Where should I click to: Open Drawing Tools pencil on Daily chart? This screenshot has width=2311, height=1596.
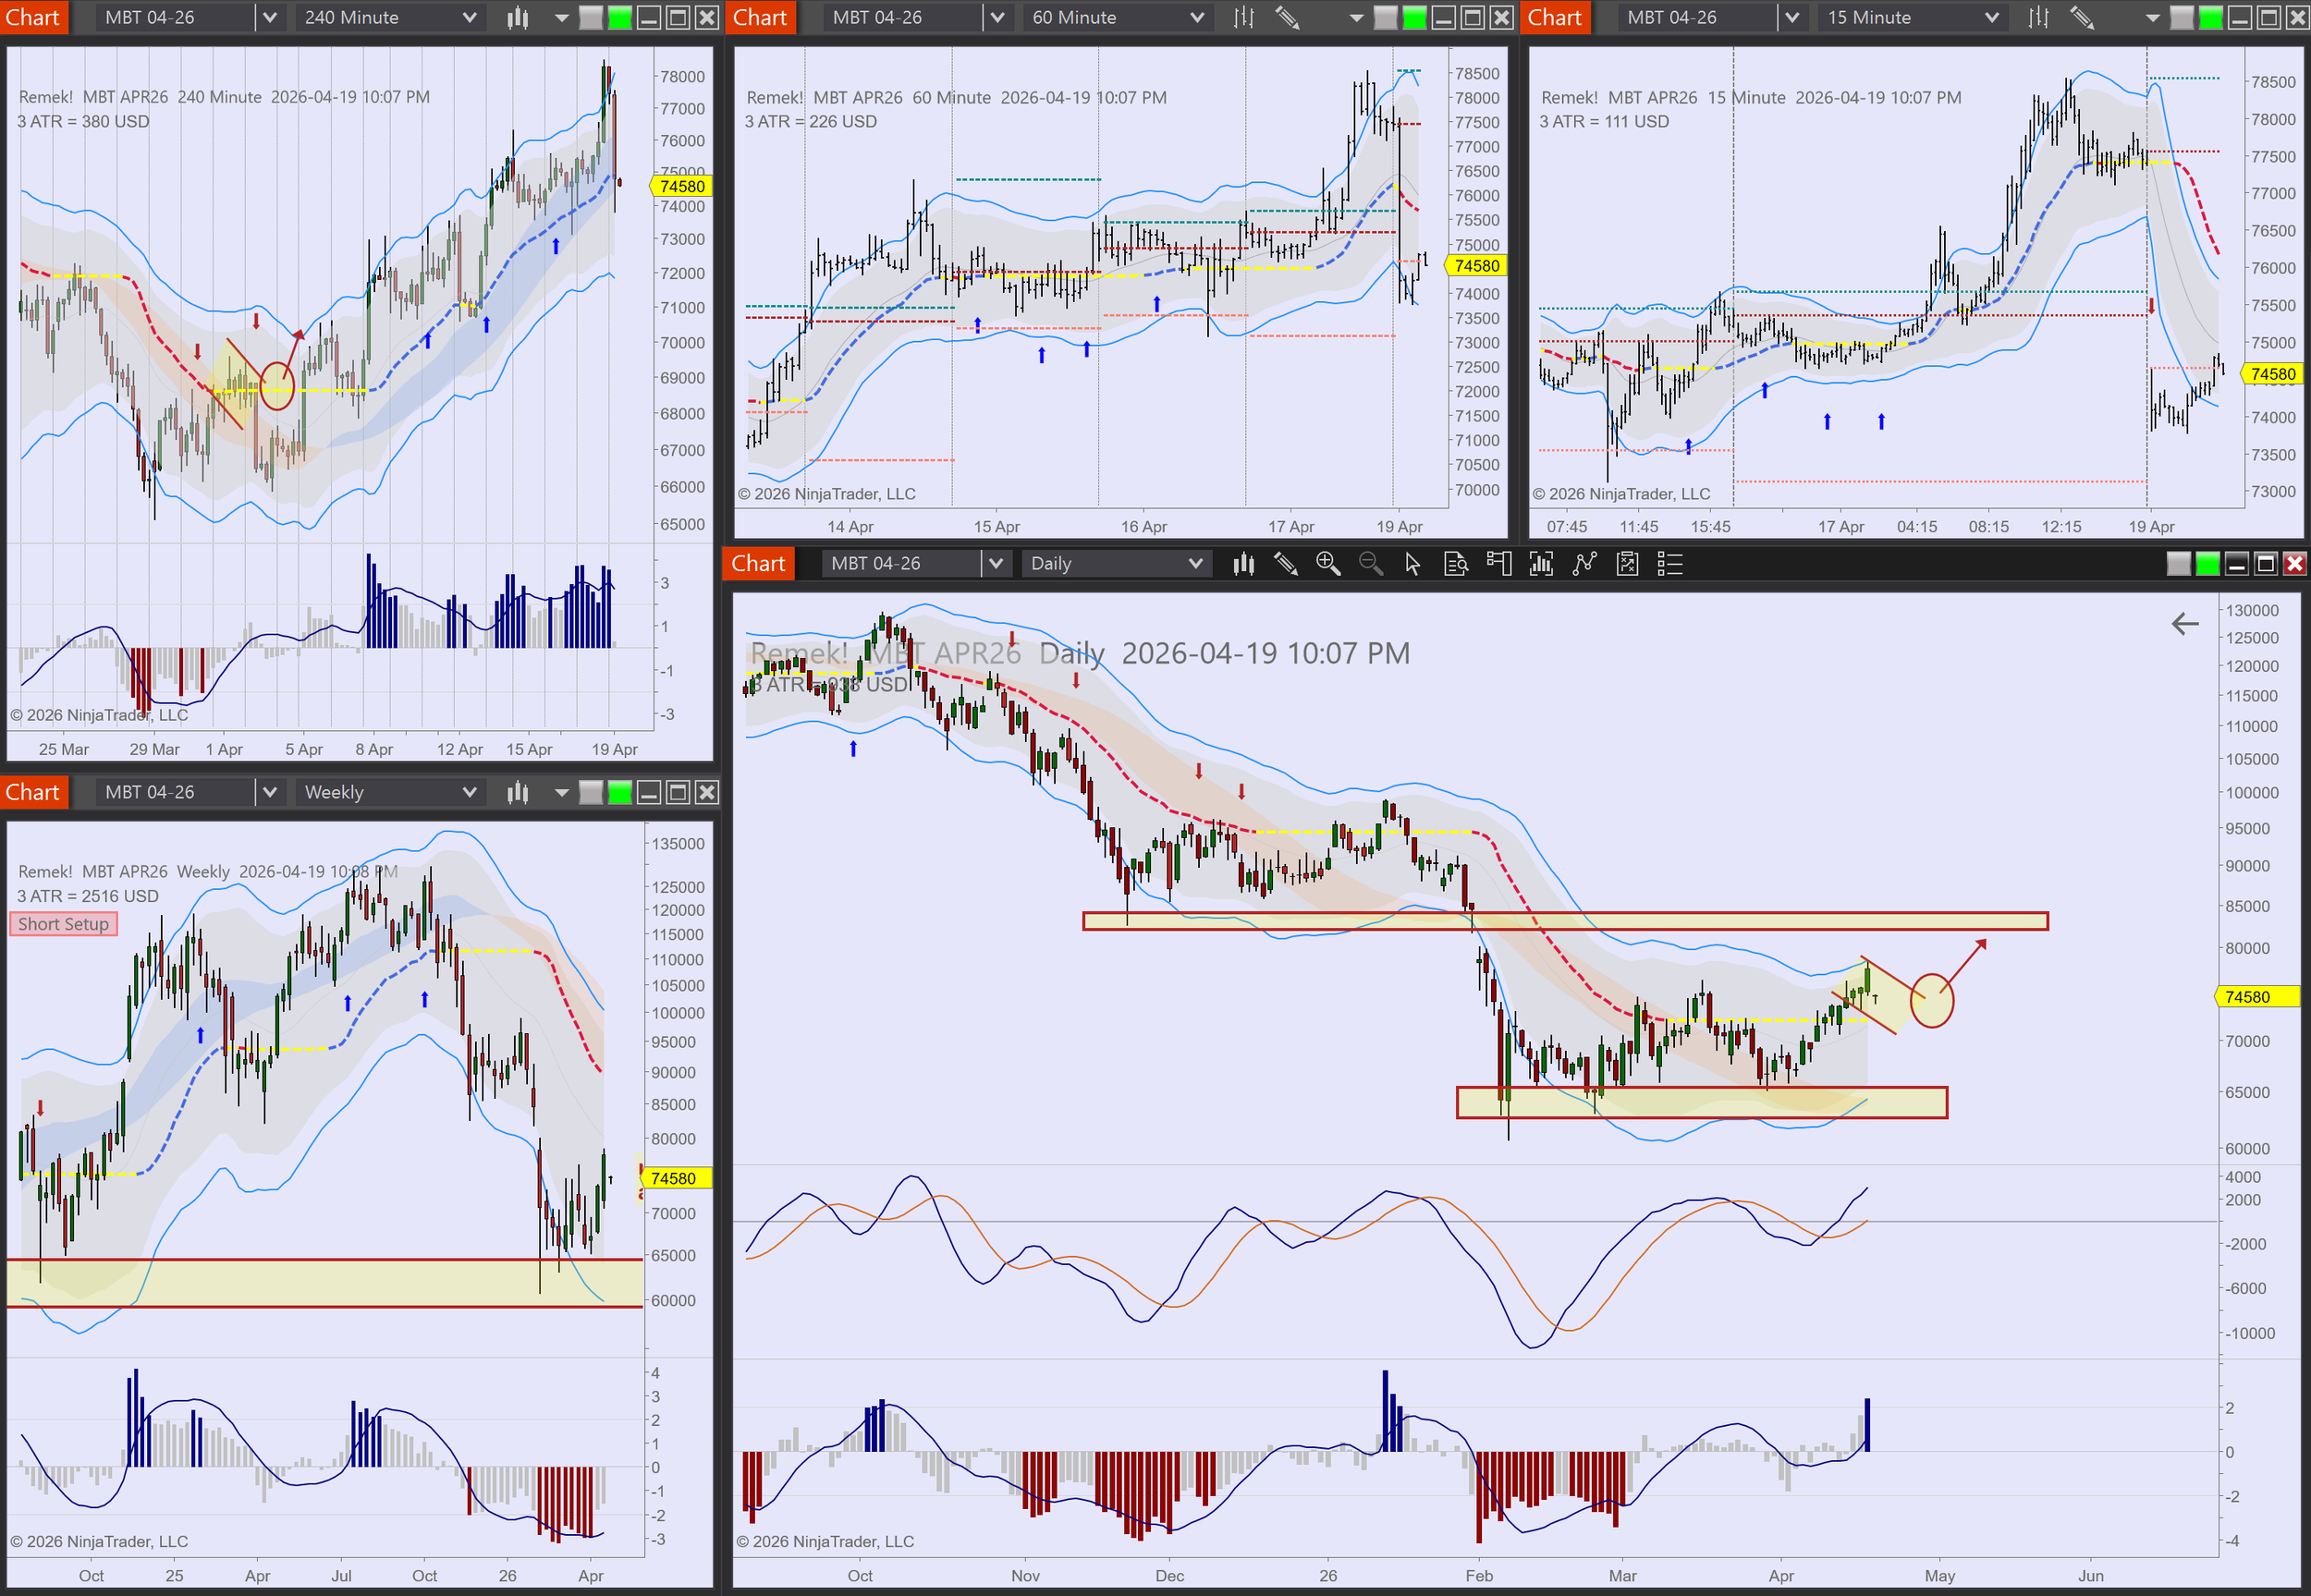(x=1286, y=564)
